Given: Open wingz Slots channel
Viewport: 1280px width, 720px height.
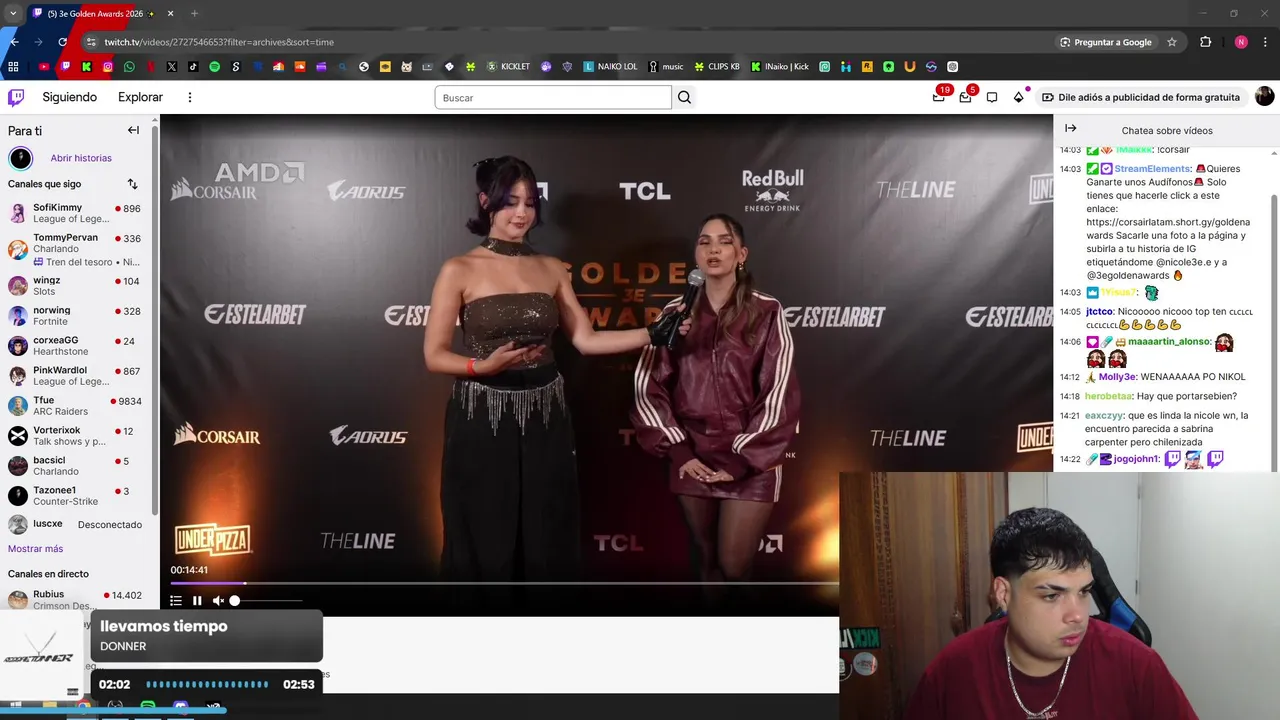Looking at the screenshot, I should 75,286.
